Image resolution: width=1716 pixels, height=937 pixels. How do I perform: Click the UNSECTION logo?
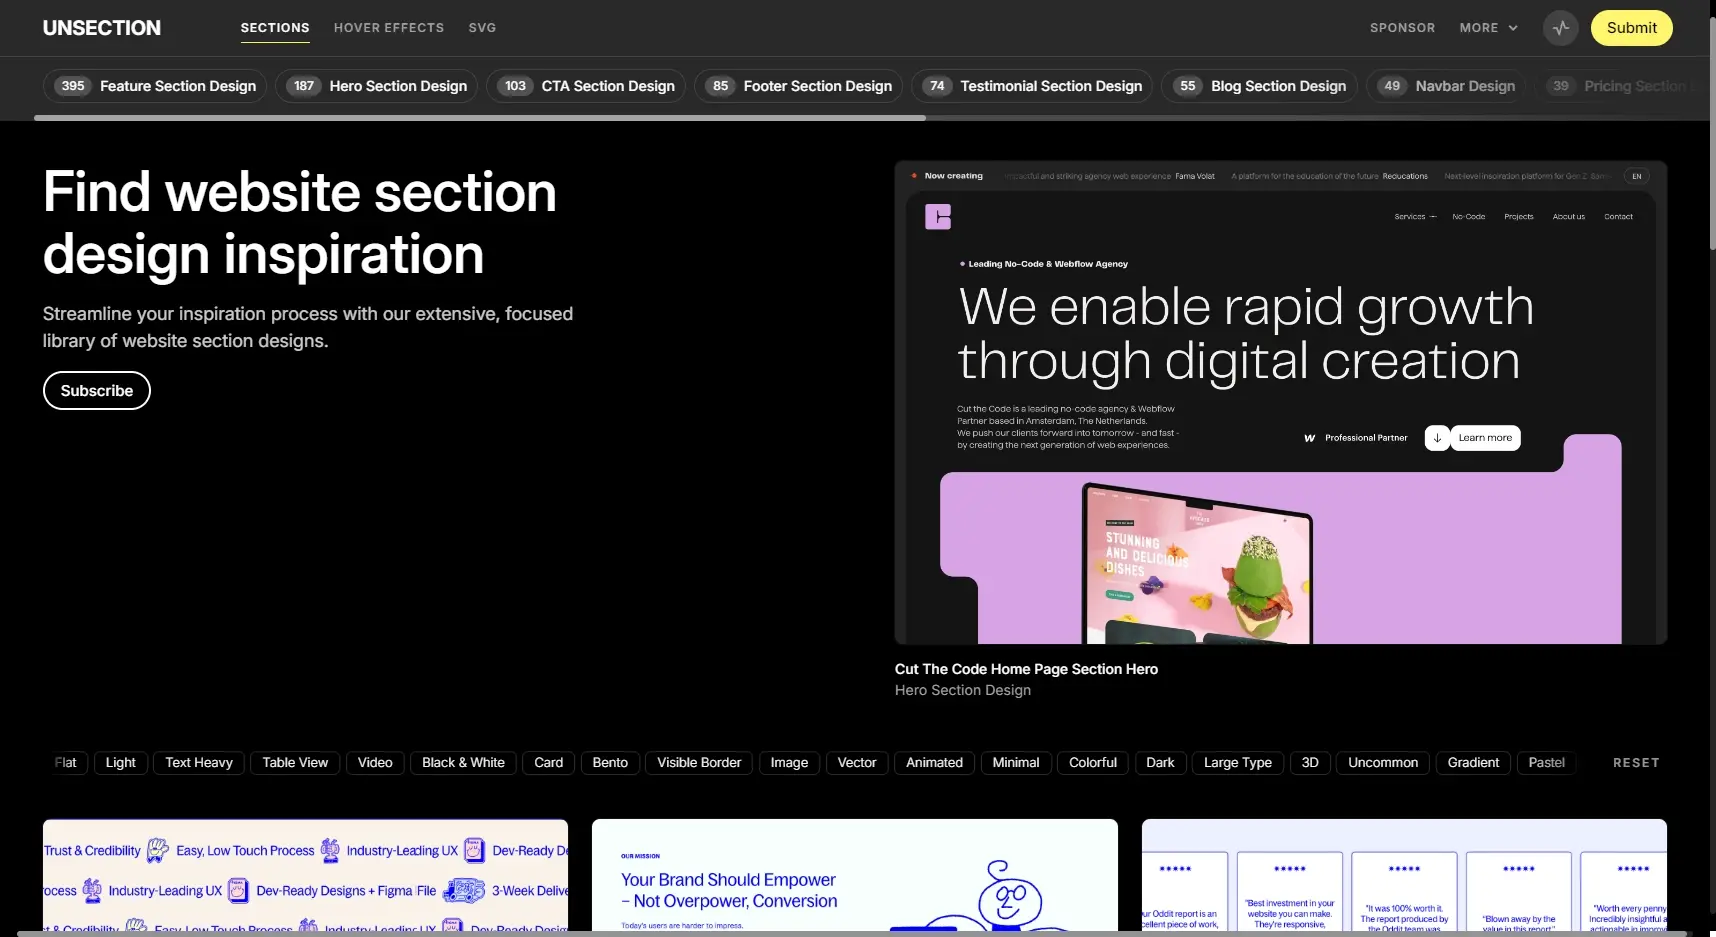102,28
